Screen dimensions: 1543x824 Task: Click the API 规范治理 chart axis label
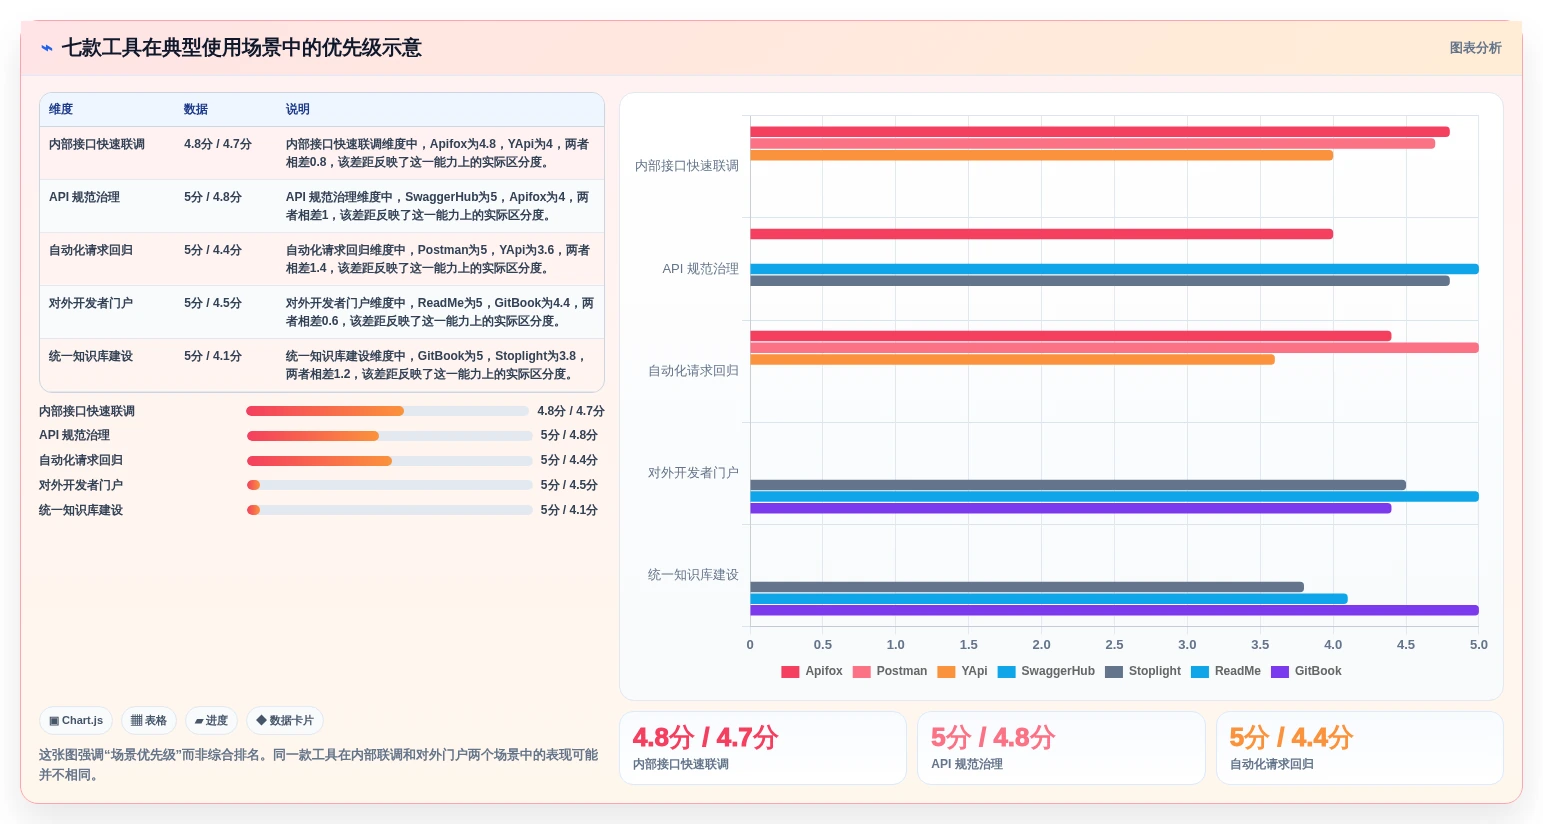click(701, 269)
